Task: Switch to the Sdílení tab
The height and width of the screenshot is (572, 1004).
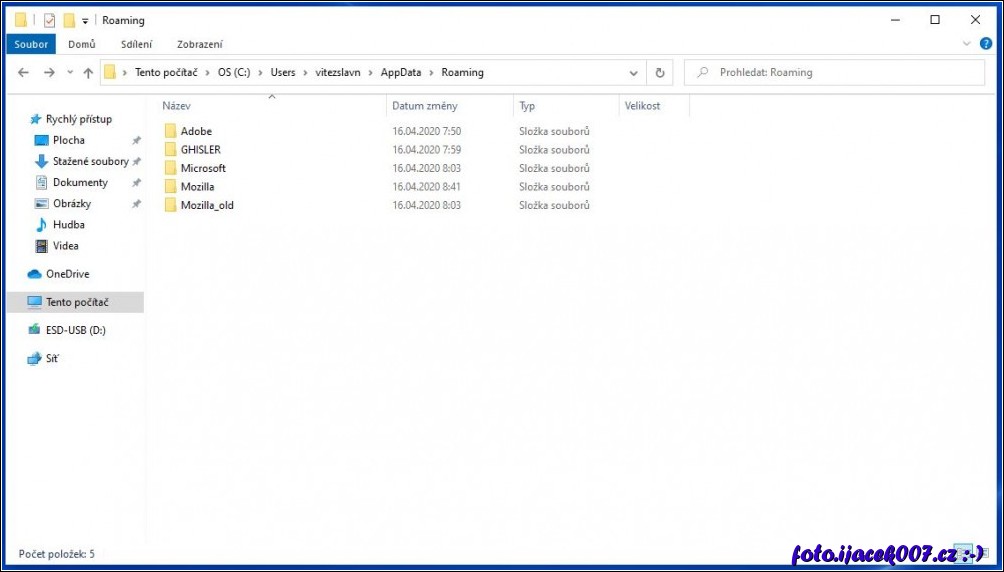Action: (136, 44)
